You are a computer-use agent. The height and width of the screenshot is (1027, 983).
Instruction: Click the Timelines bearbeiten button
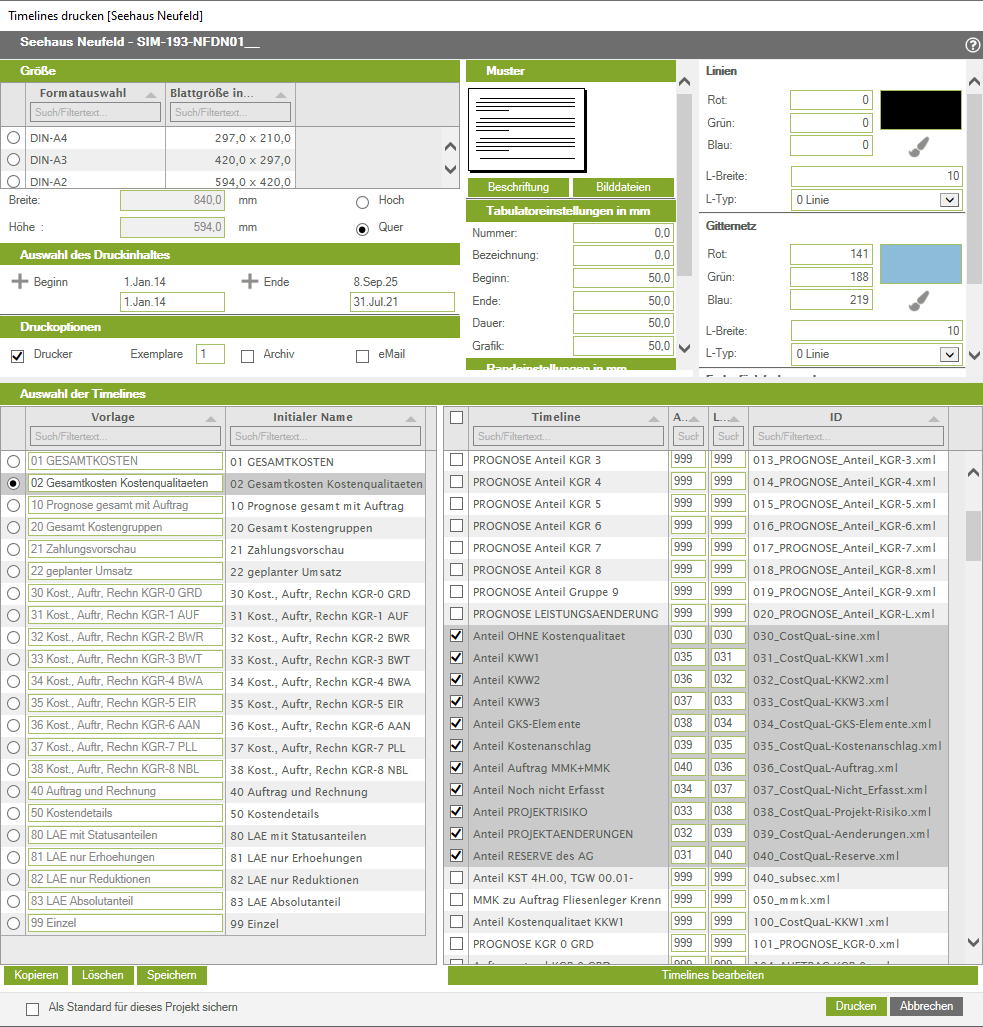tap(713, 975)
